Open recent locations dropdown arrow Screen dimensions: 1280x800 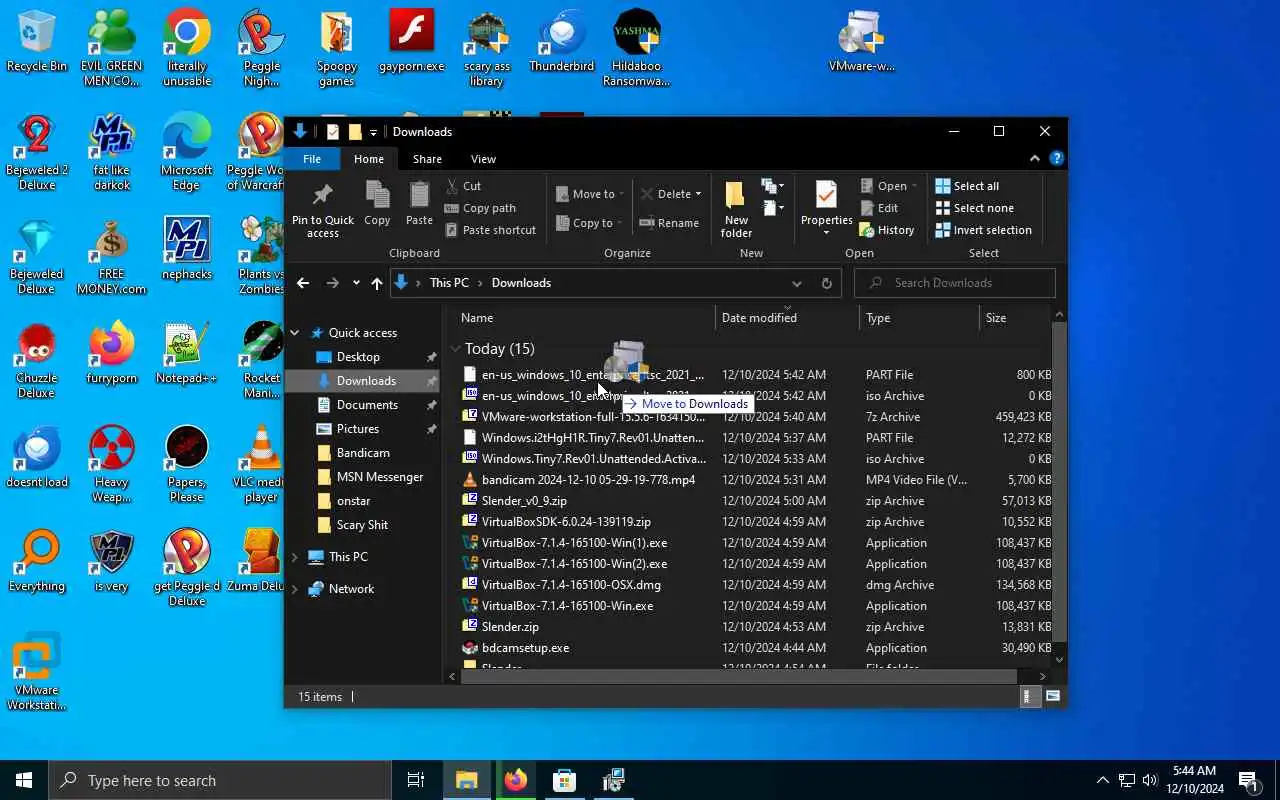(x=356, y=283)
